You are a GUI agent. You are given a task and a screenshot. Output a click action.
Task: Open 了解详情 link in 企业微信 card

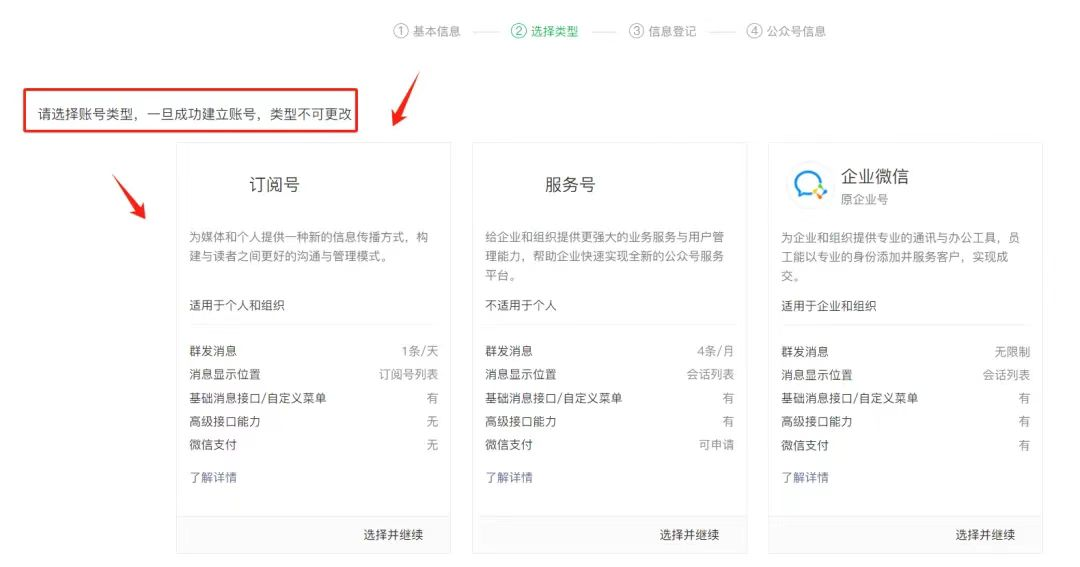coord(805,477)
